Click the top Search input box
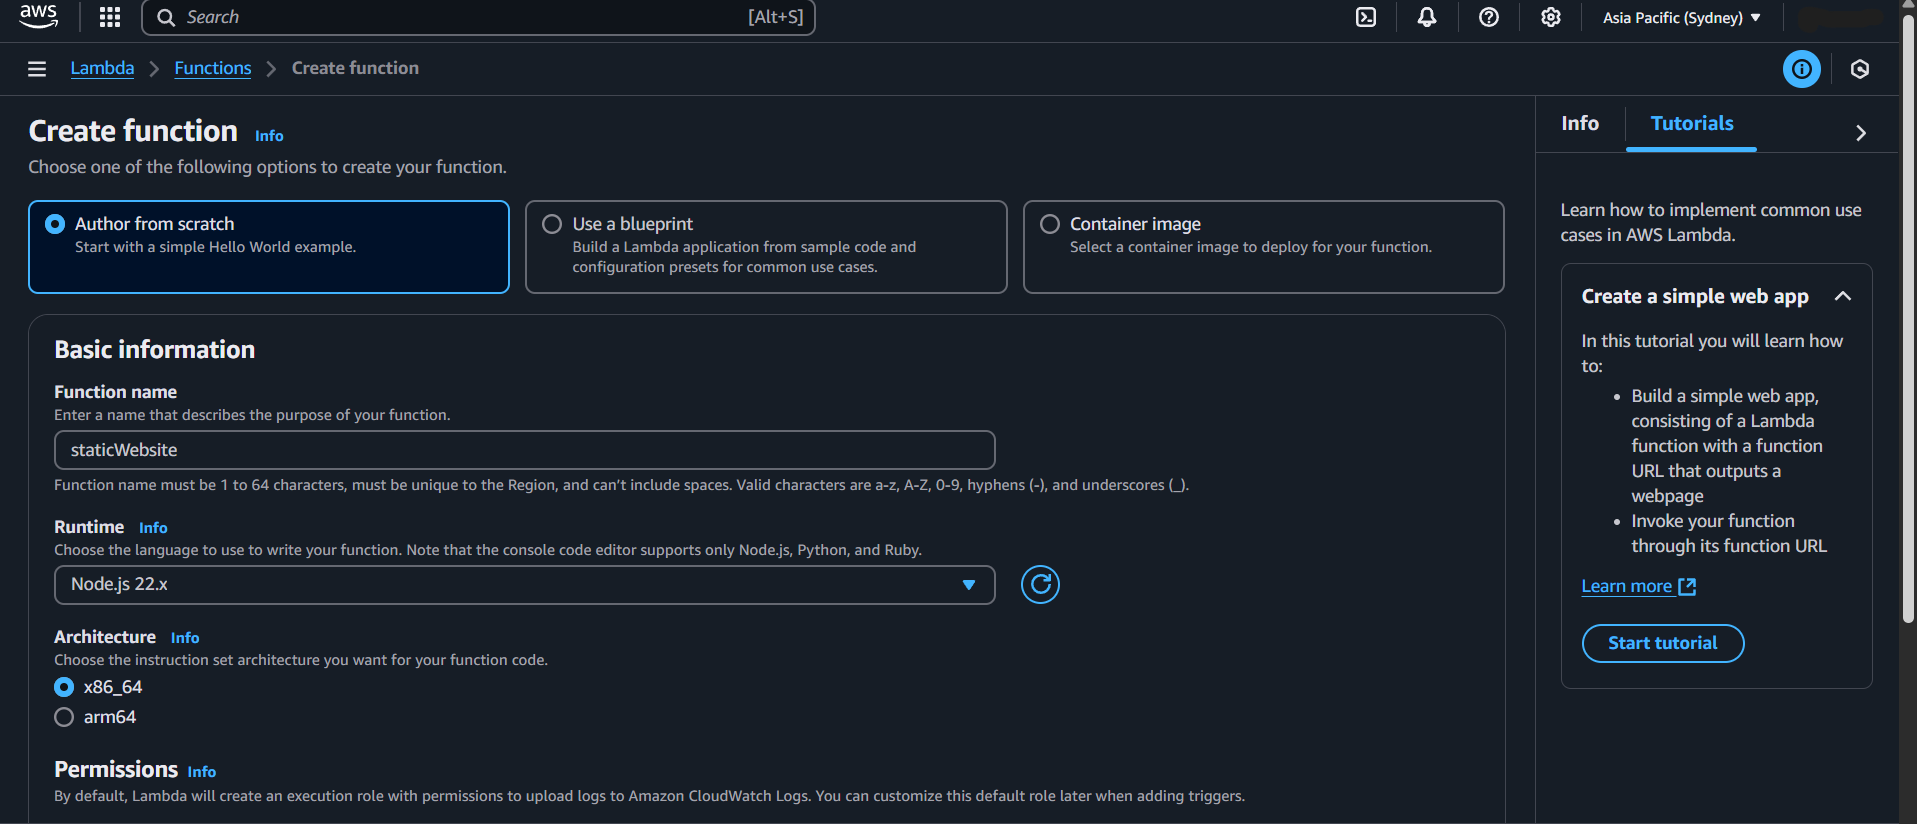1917x824 pixels. [x=478, y=17]
